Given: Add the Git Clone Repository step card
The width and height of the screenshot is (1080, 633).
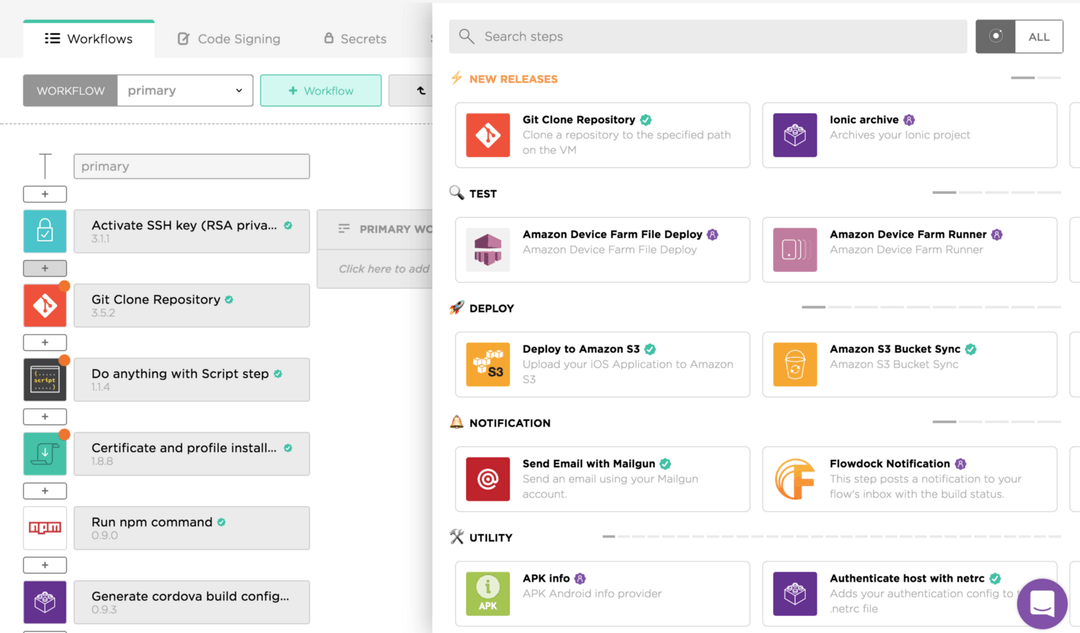Looking at the screenshot, I should (603, 135).
